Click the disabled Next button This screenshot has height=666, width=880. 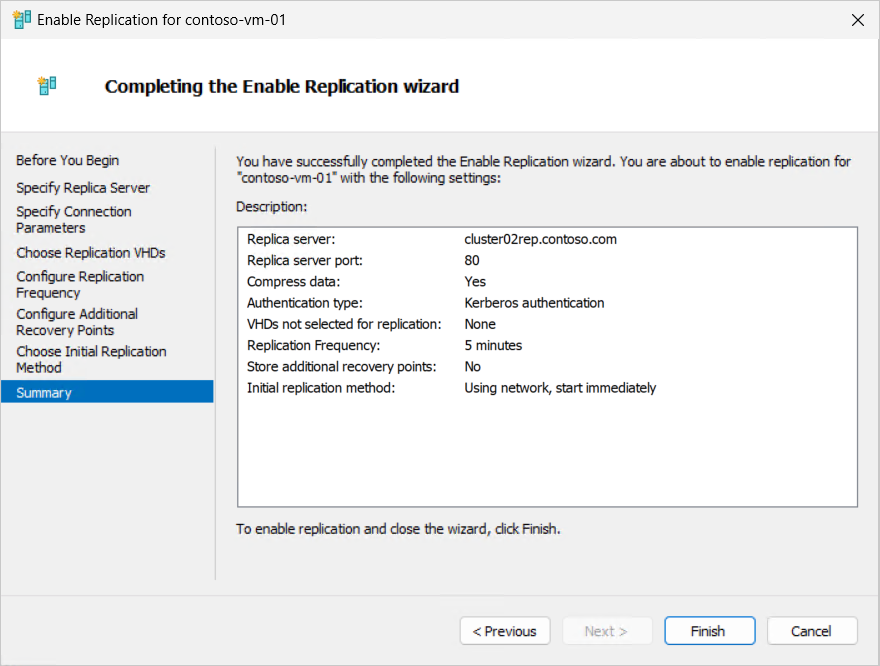click(x=607, y=631)
